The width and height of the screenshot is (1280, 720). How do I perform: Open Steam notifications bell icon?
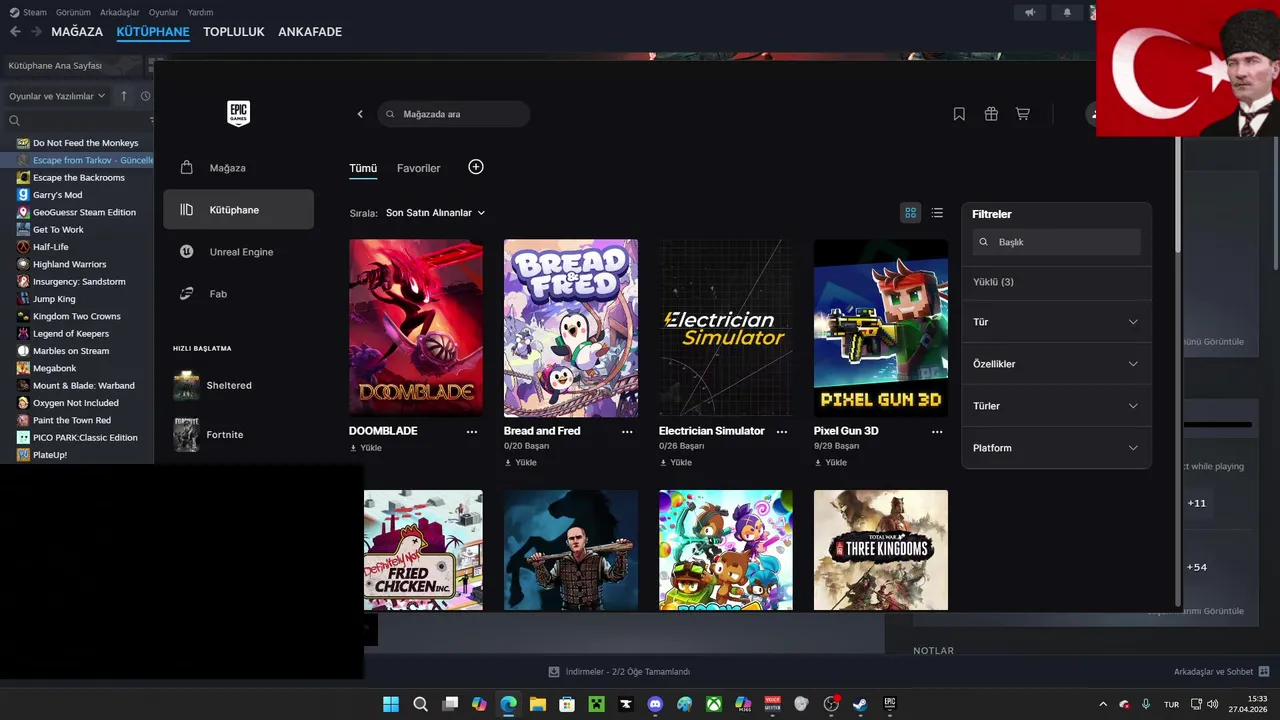[x=1067, y=12]
